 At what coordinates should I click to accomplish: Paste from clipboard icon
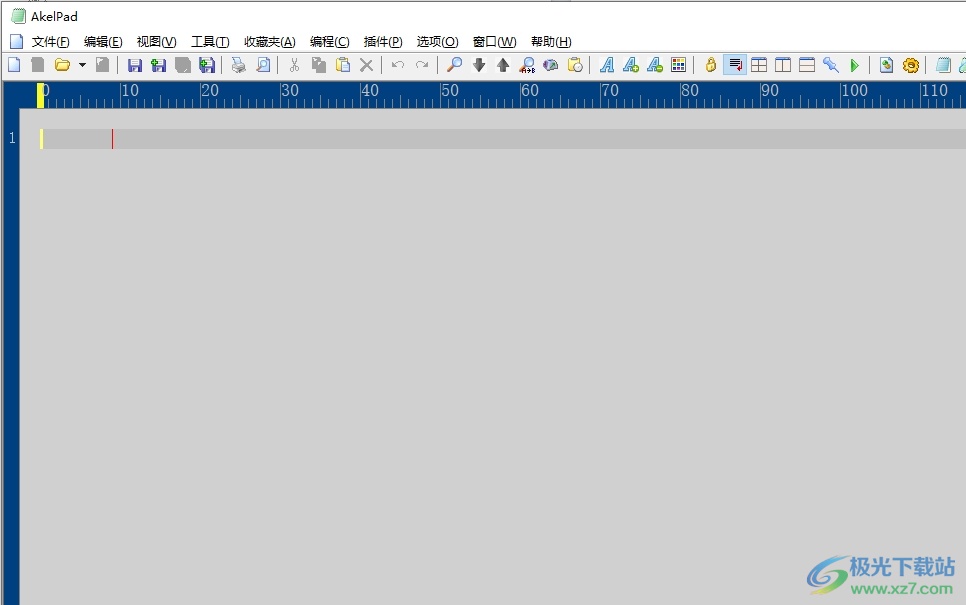[343, 65]
